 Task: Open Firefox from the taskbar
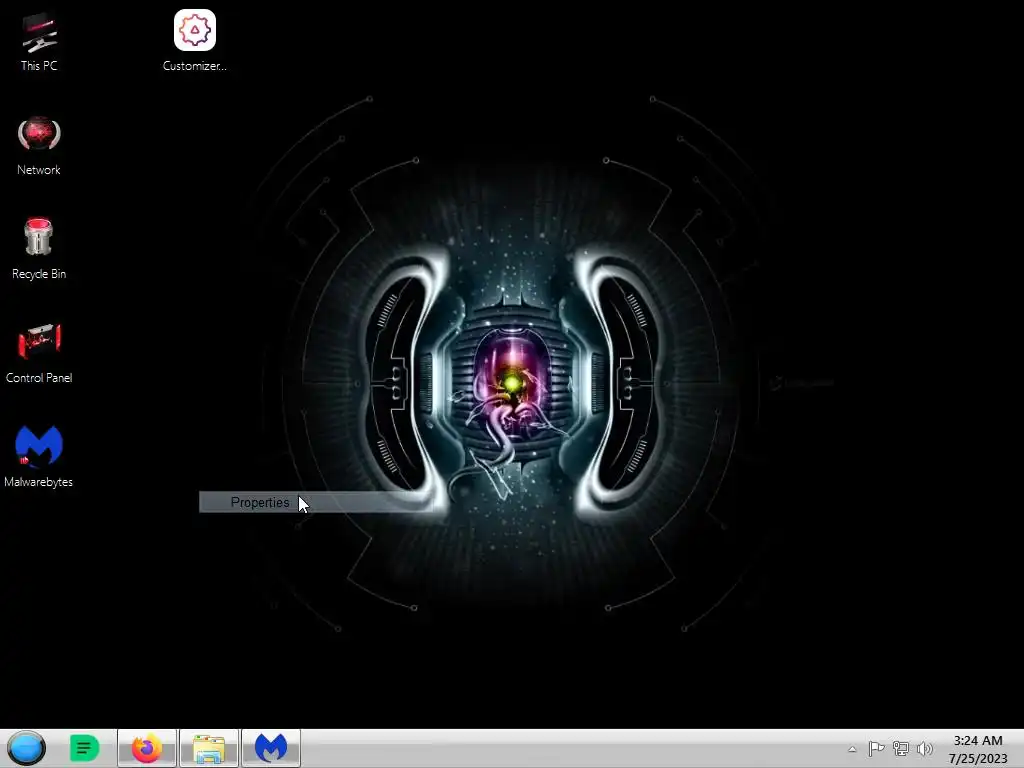[147, 748]
